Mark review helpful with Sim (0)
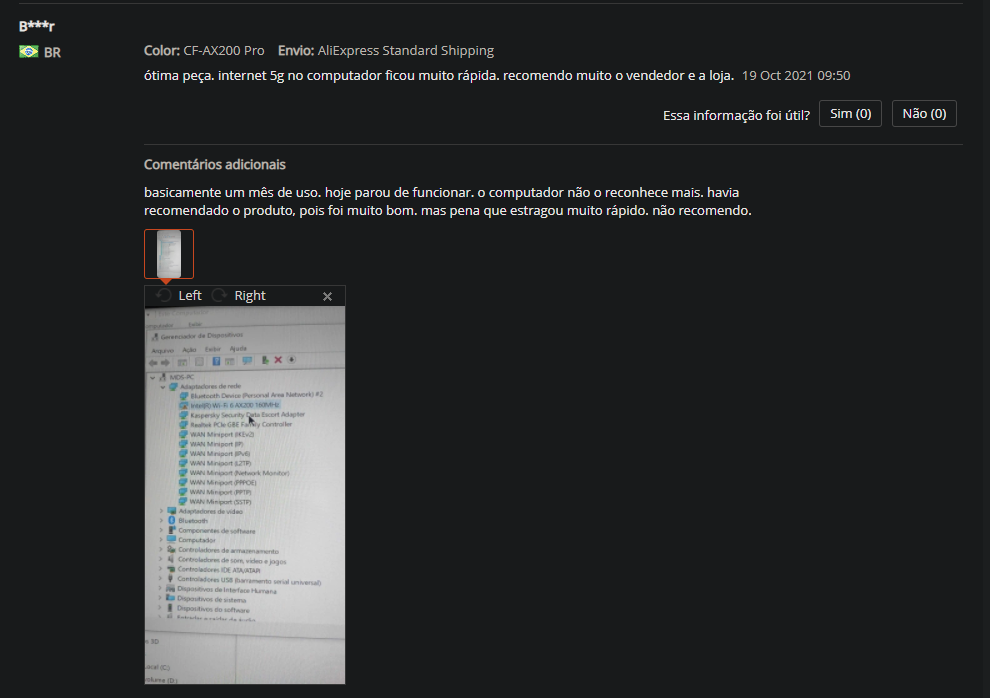The width and height of the screenshot is (990, 698). coord(850,114)
